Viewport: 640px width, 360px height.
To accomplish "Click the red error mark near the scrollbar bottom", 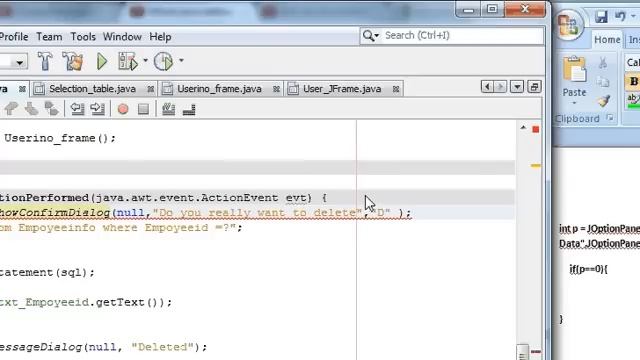I will [x=536, y=351].
